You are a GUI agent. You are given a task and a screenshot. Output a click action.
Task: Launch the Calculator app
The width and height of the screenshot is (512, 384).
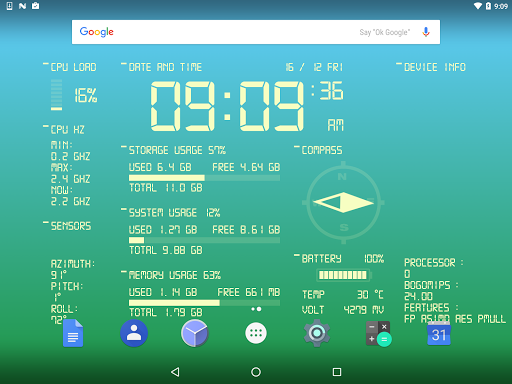pyautogui.click(x=379, y=334)
